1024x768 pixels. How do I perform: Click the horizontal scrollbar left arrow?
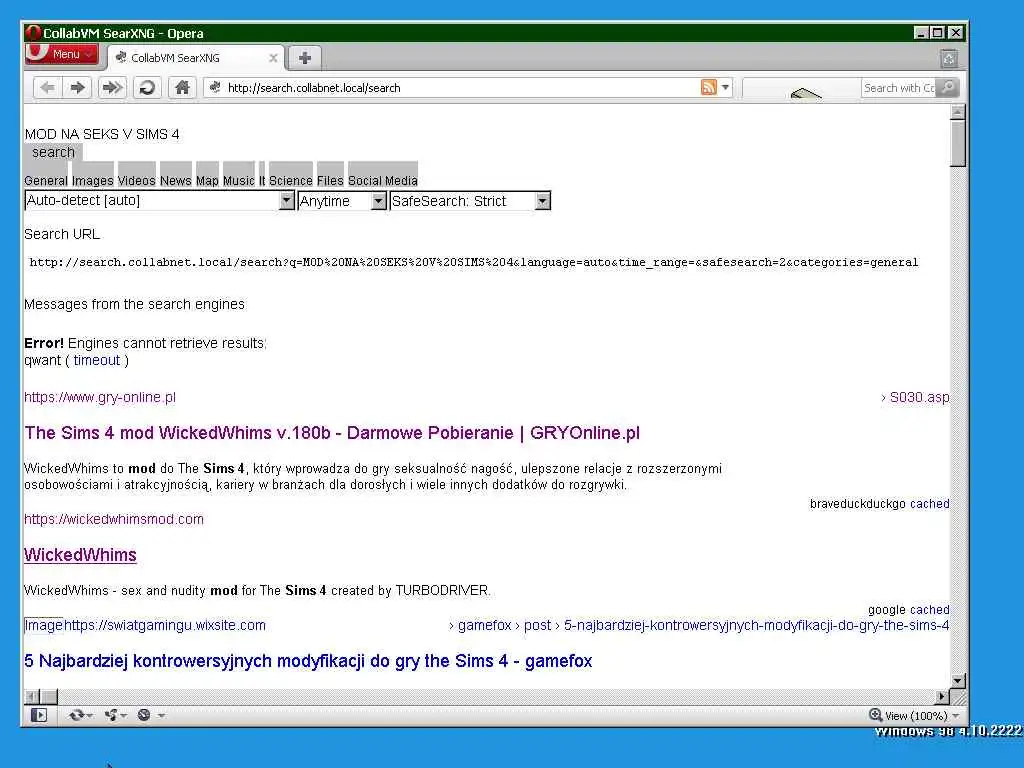click(31, 697)
